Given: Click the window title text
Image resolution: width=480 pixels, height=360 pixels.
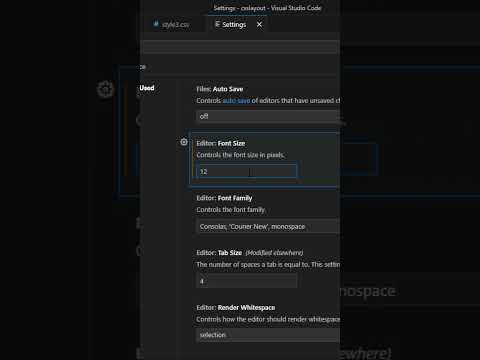Looking at the screenshot, I should coord(267,8).
